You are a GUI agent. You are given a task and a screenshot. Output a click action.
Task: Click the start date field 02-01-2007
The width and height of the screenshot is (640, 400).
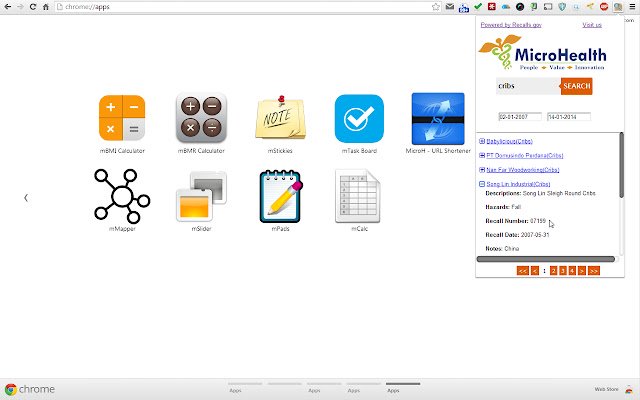pos(520,117)
